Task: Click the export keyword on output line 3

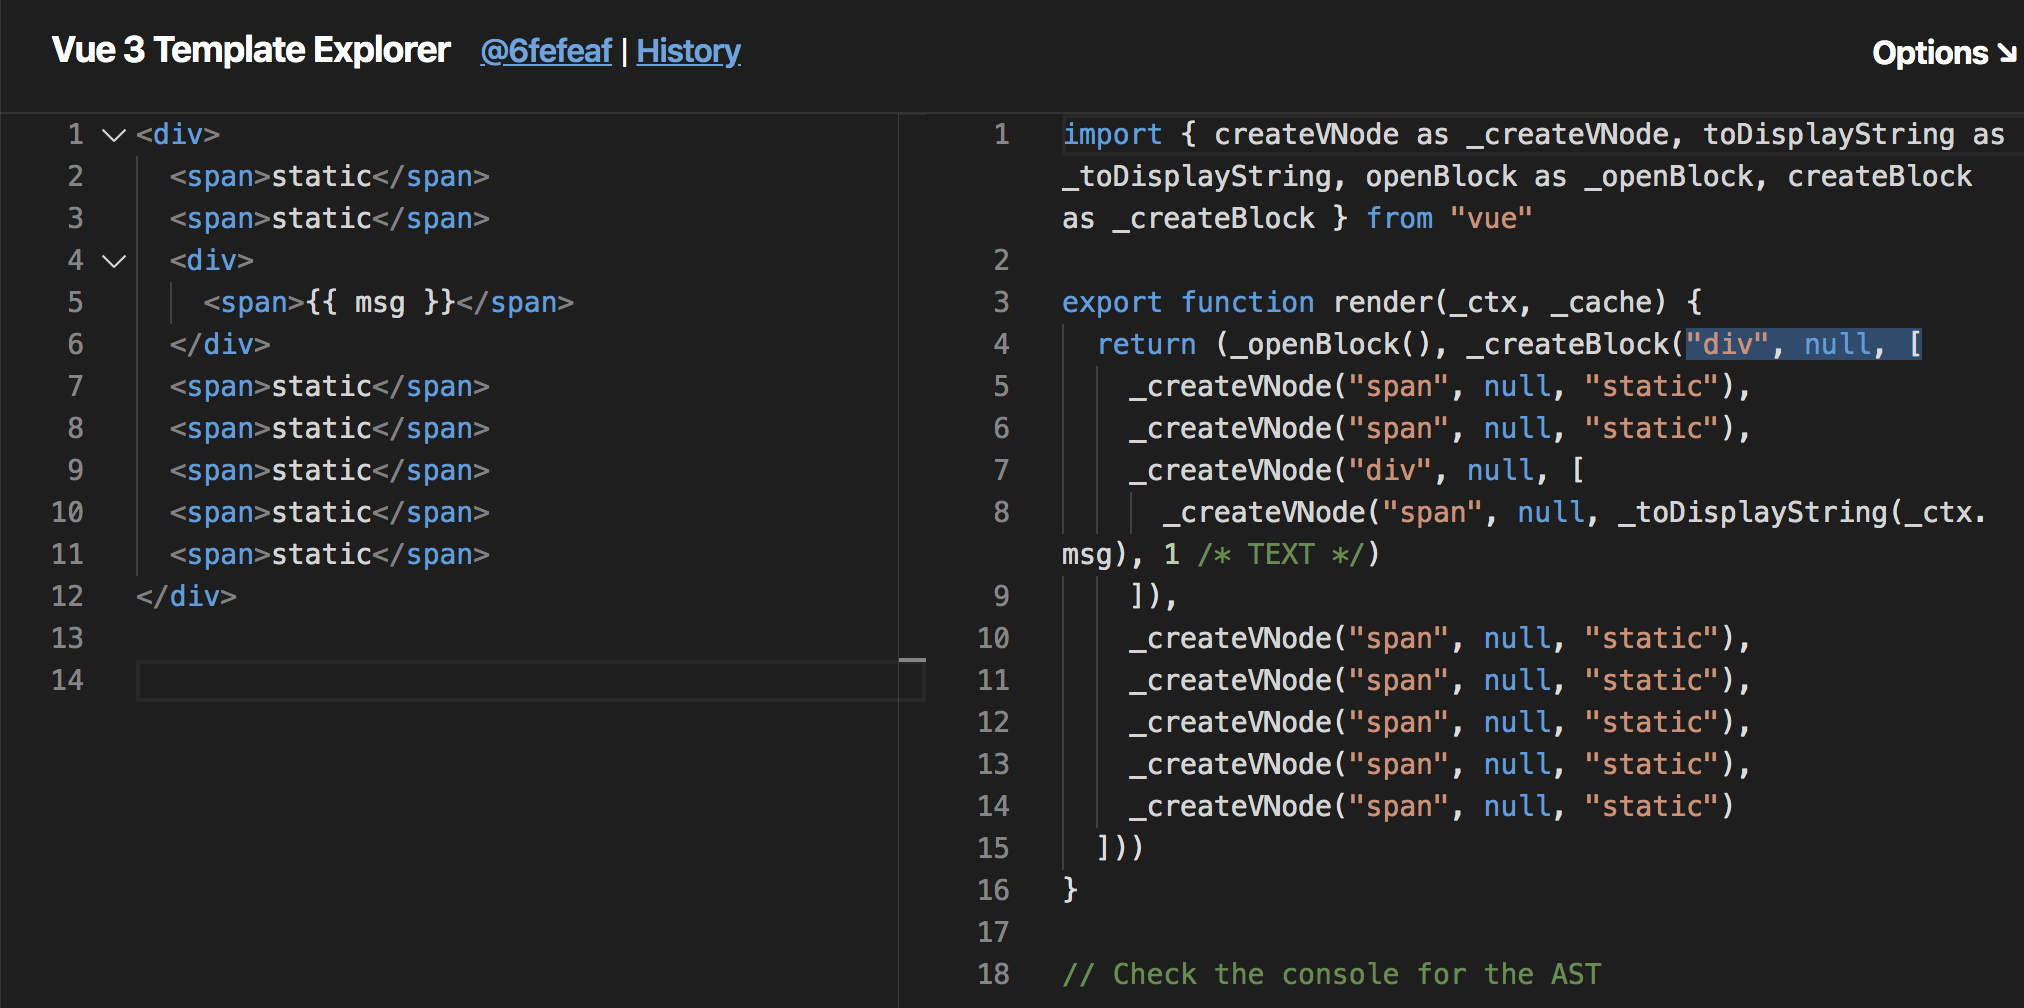Action: pyautogui.click(x=1111, y=303)
